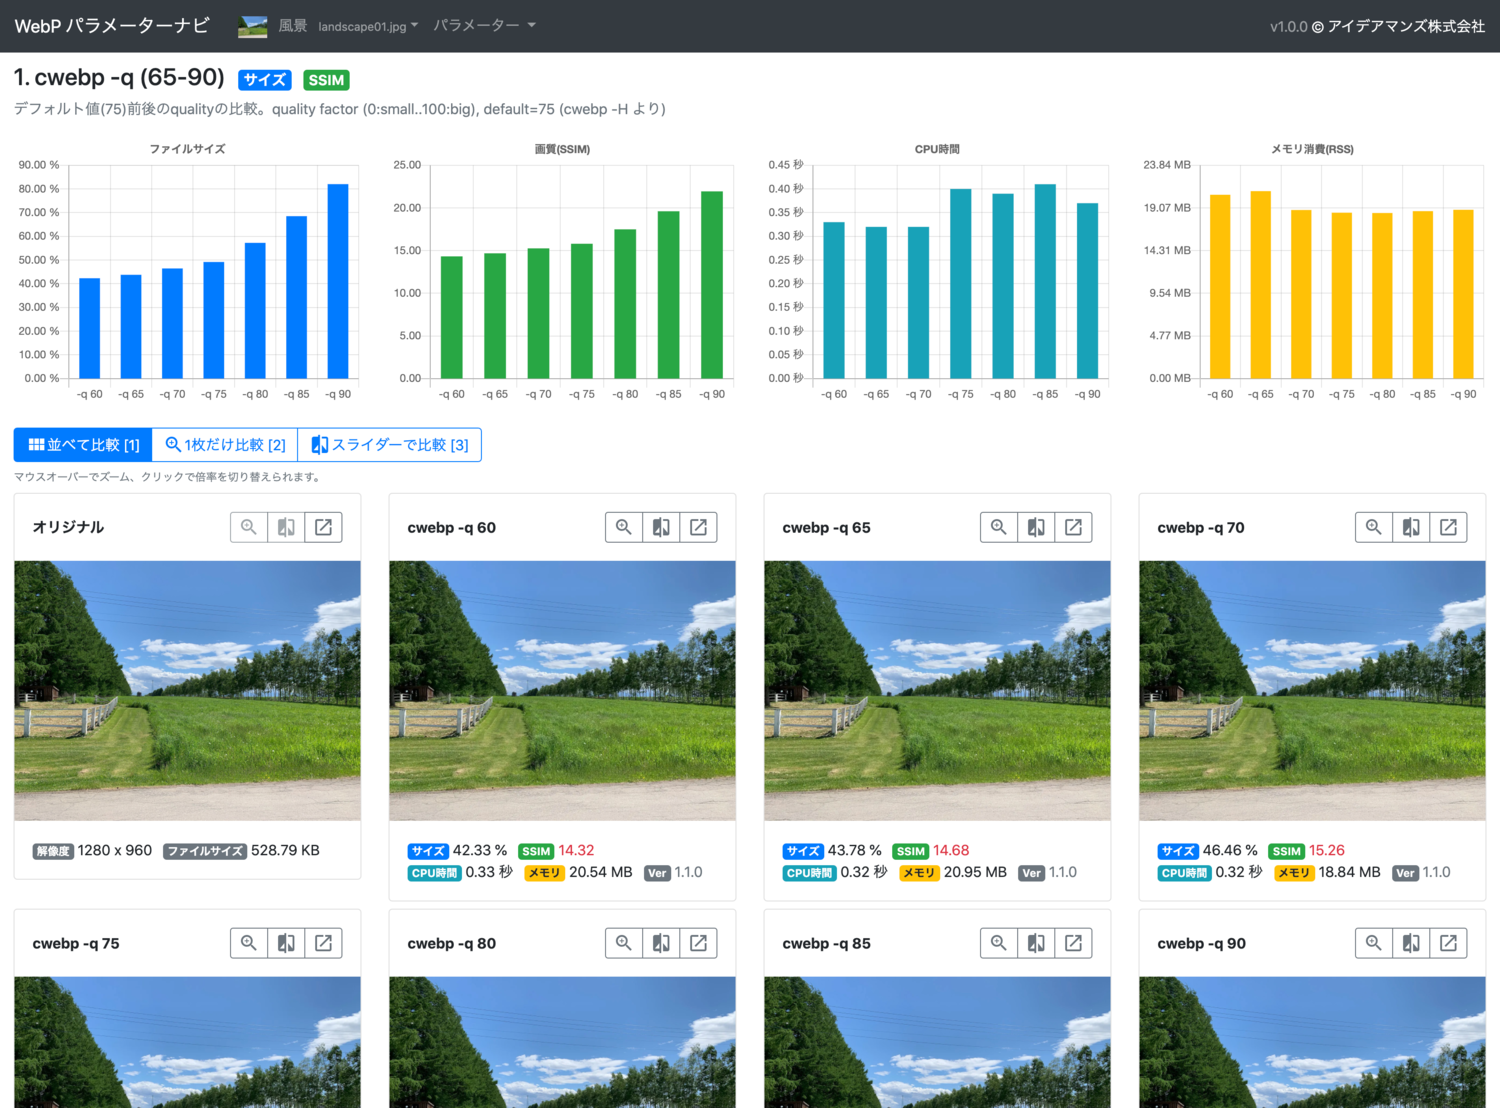1500x1108 pixels.
Task: Zoom into cwebp -q 80 image
Action: click(x=624, y=943)
